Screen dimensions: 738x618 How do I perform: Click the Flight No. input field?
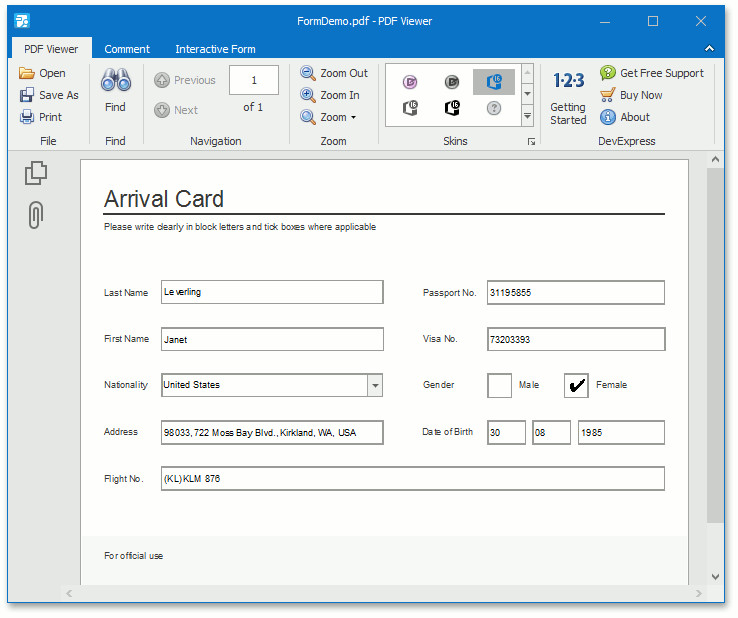tap(412, 479)
